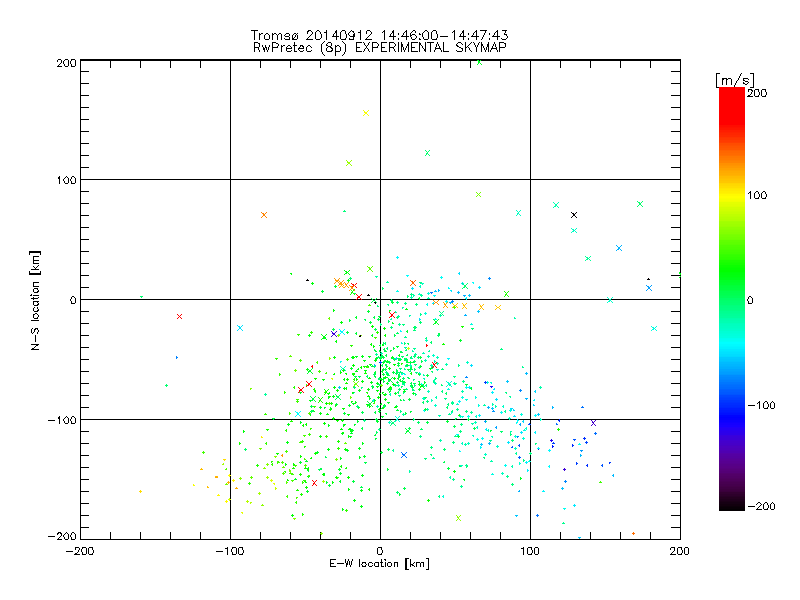The height and width of the screenshot is (600, 800).
Task: Click the "E-W location [km]" axis title
Action: click(379, 563)
